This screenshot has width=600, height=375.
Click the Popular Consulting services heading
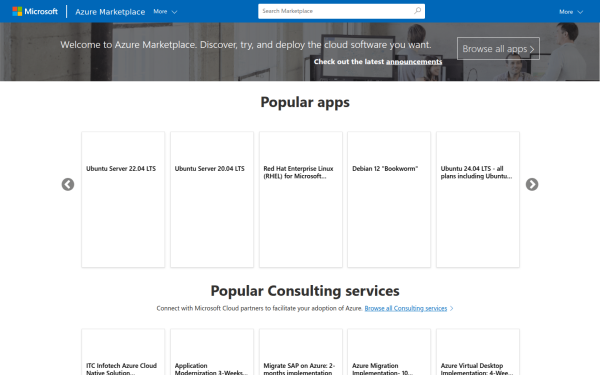(305, 291)
